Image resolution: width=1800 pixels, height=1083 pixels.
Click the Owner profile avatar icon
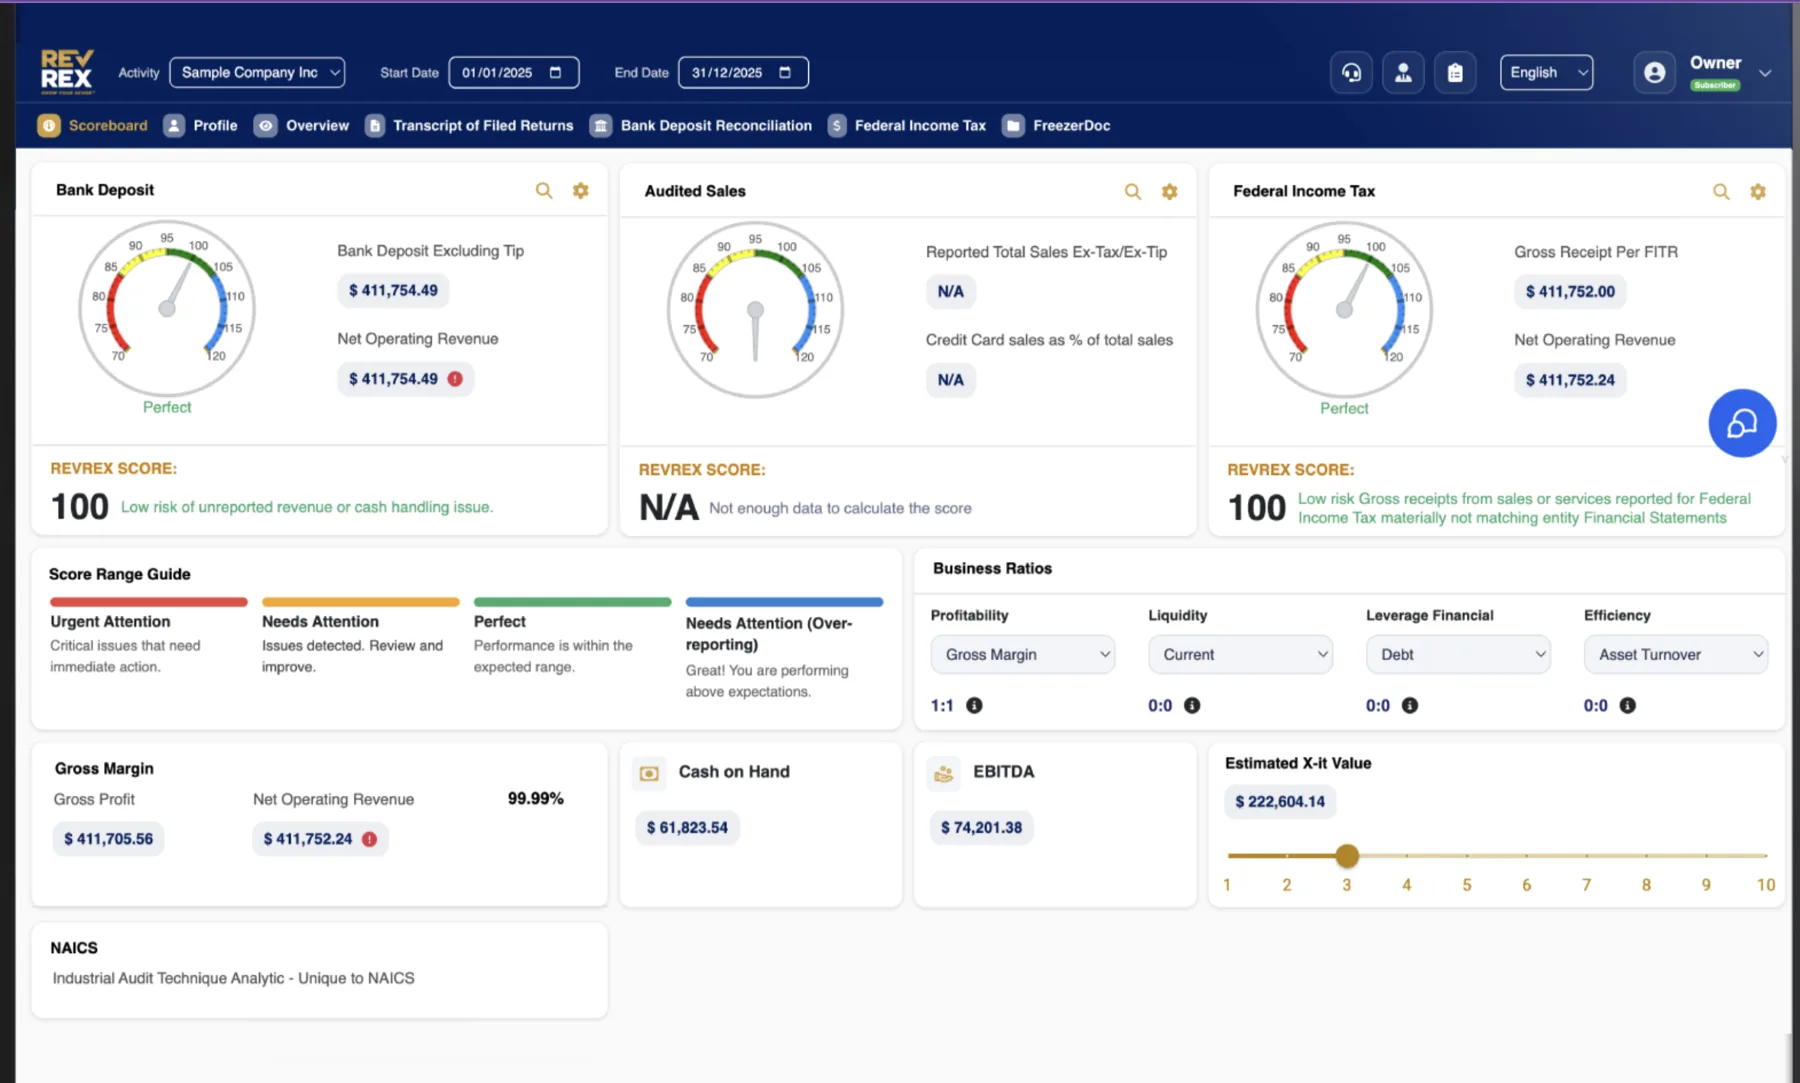(1655, 73)
